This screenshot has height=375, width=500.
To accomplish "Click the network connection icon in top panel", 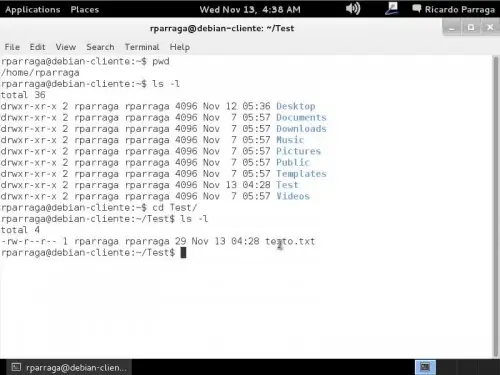I will coord(392,9).
